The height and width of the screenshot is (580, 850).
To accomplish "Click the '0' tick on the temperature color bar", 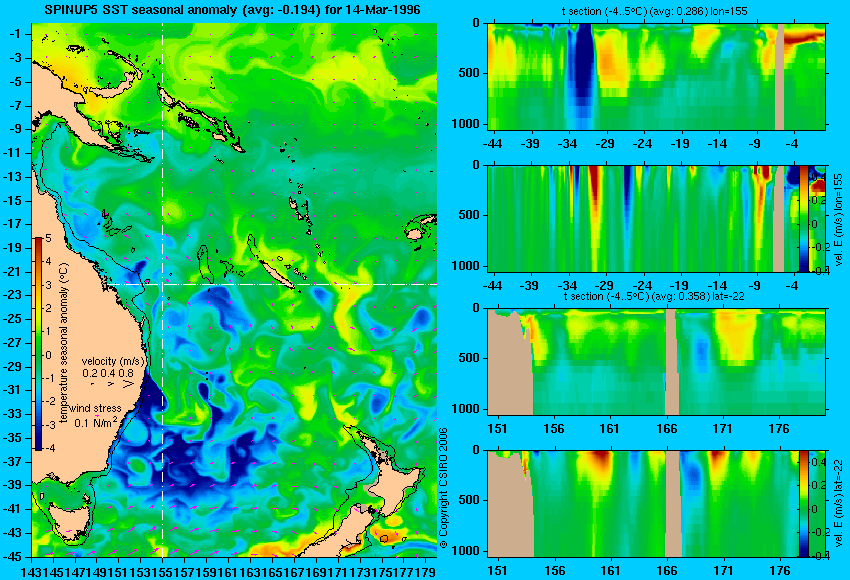I will (x=48, y=355).
